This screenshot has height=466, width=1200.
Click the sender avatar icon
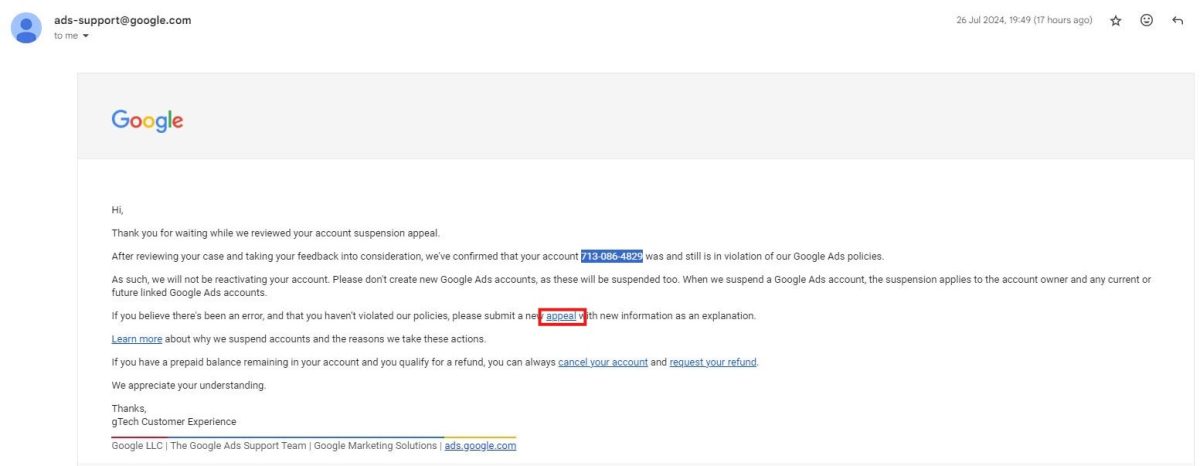click(26, 27)
